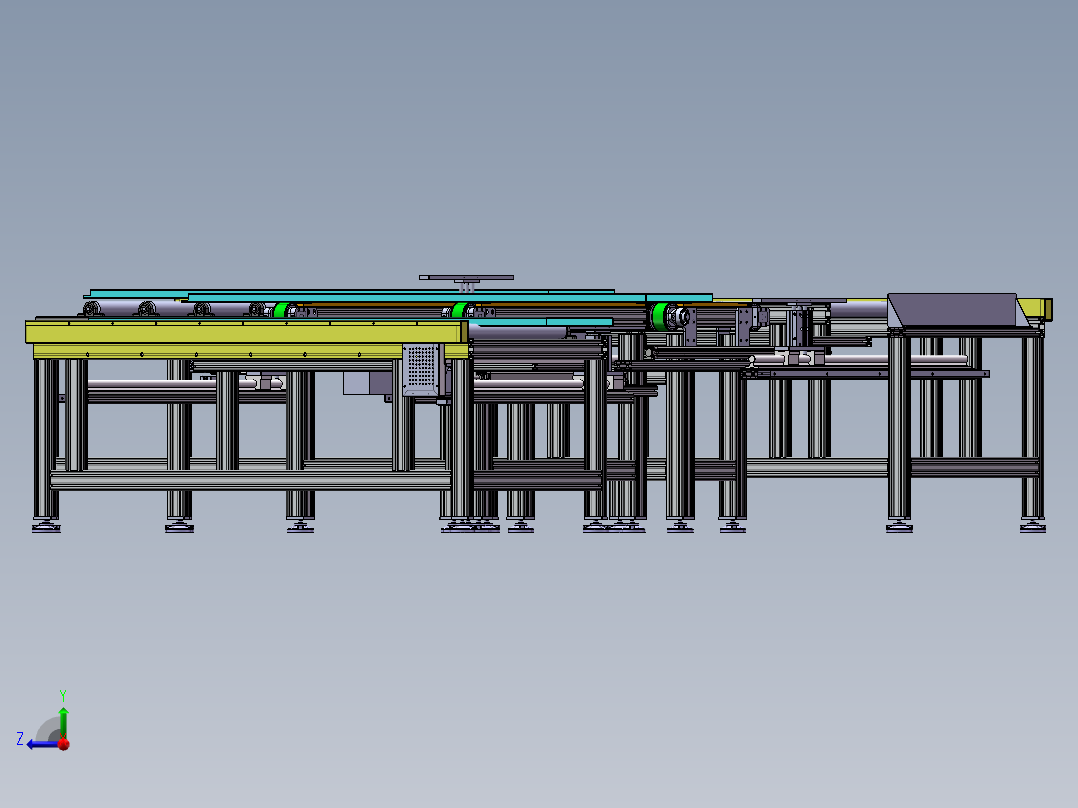Viewport: 1078px width, 808px height.
Task: Click the green Y axis arrow on the triad
Action: (x=63, y=722)
